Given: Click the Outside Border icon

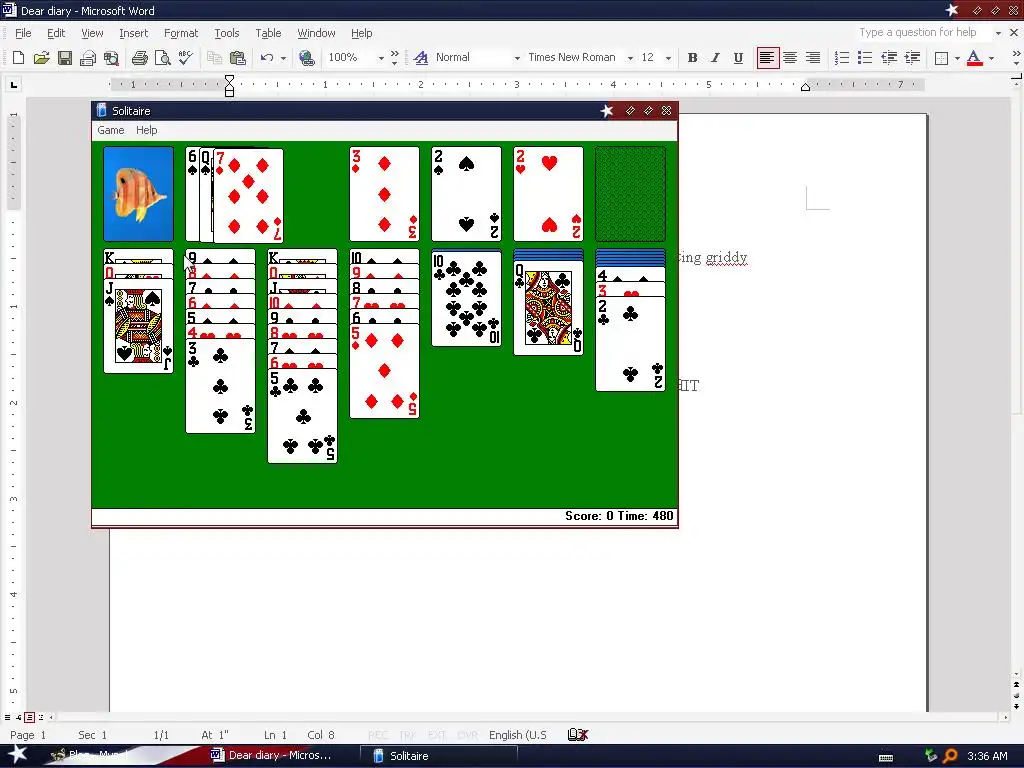Looking at the screenshot, I should pyautogui.click(x=941, y=57).
